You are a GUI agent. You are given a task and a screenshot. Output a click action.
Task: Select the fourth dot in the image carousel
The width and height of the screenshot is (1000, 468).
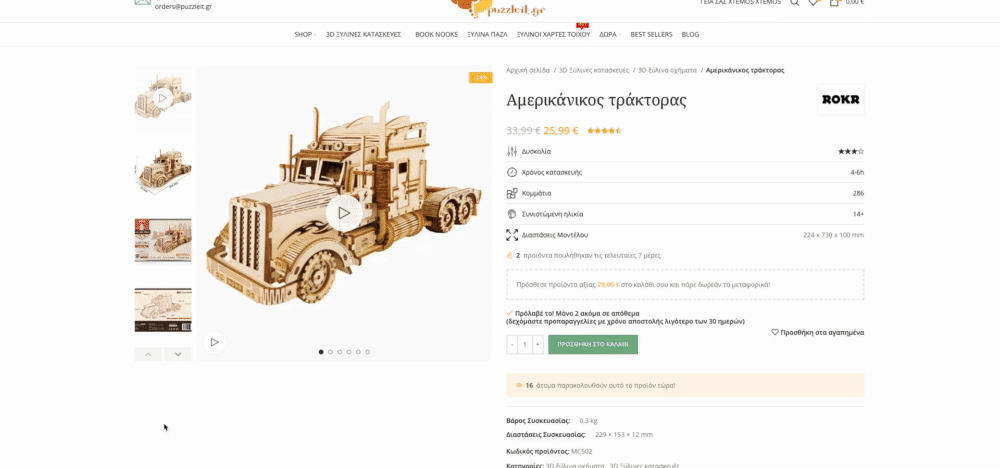tap(349, 352)
